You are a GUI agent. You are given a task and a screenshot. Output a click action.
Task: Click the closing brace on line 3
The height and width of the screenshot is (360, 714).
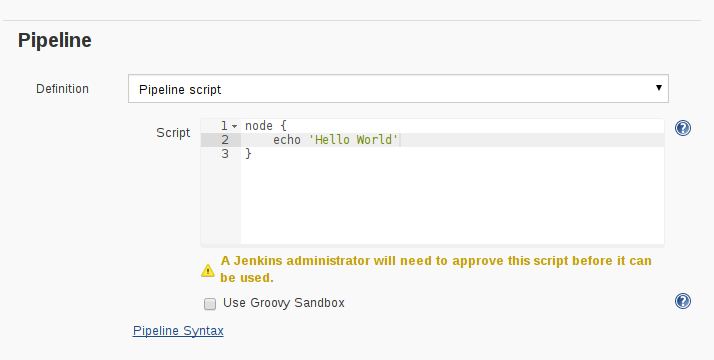[248, 154]
